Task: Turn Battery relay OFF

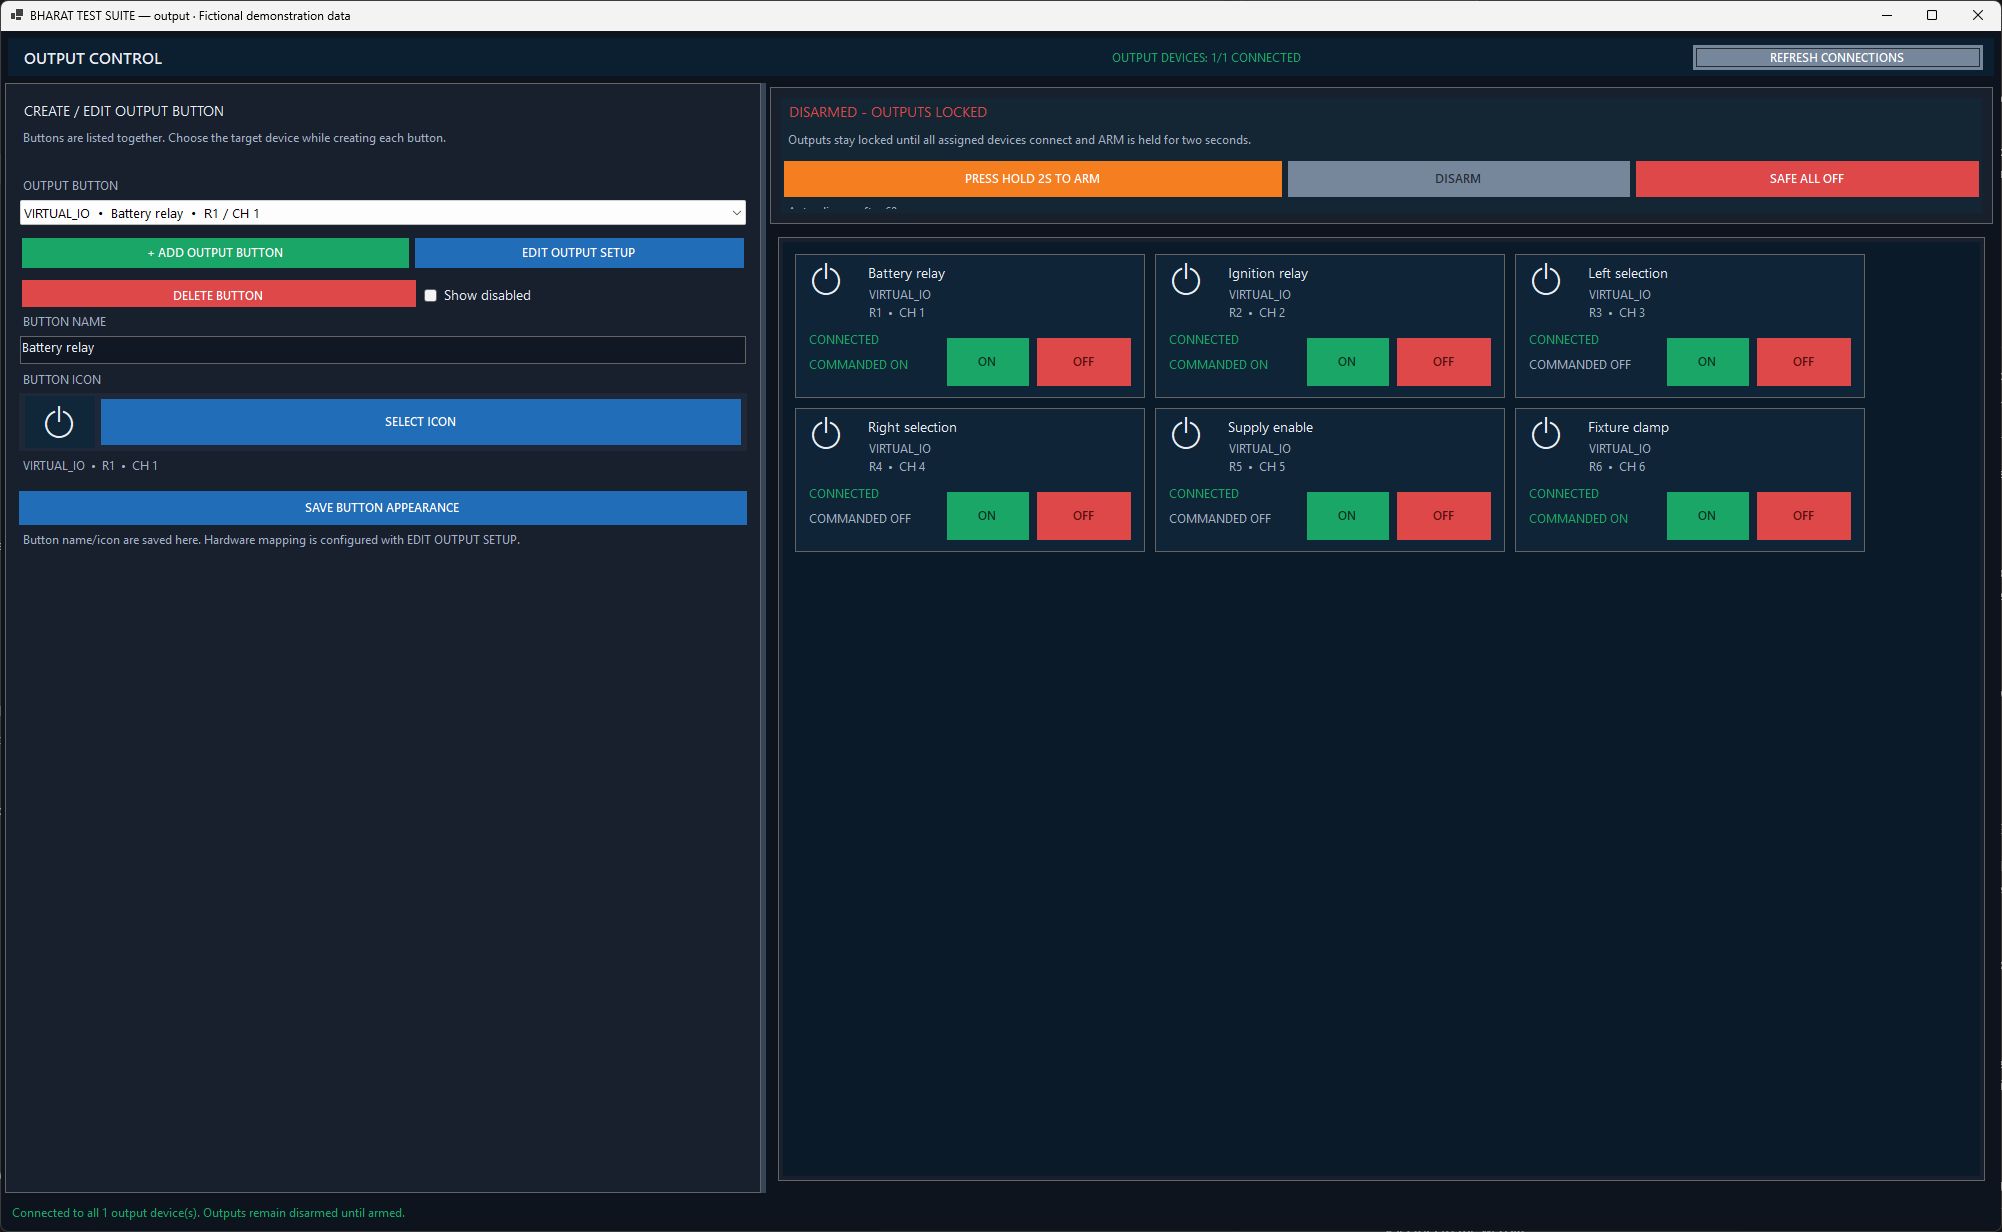Action: pyautogui.click(x=1083, y=362)
